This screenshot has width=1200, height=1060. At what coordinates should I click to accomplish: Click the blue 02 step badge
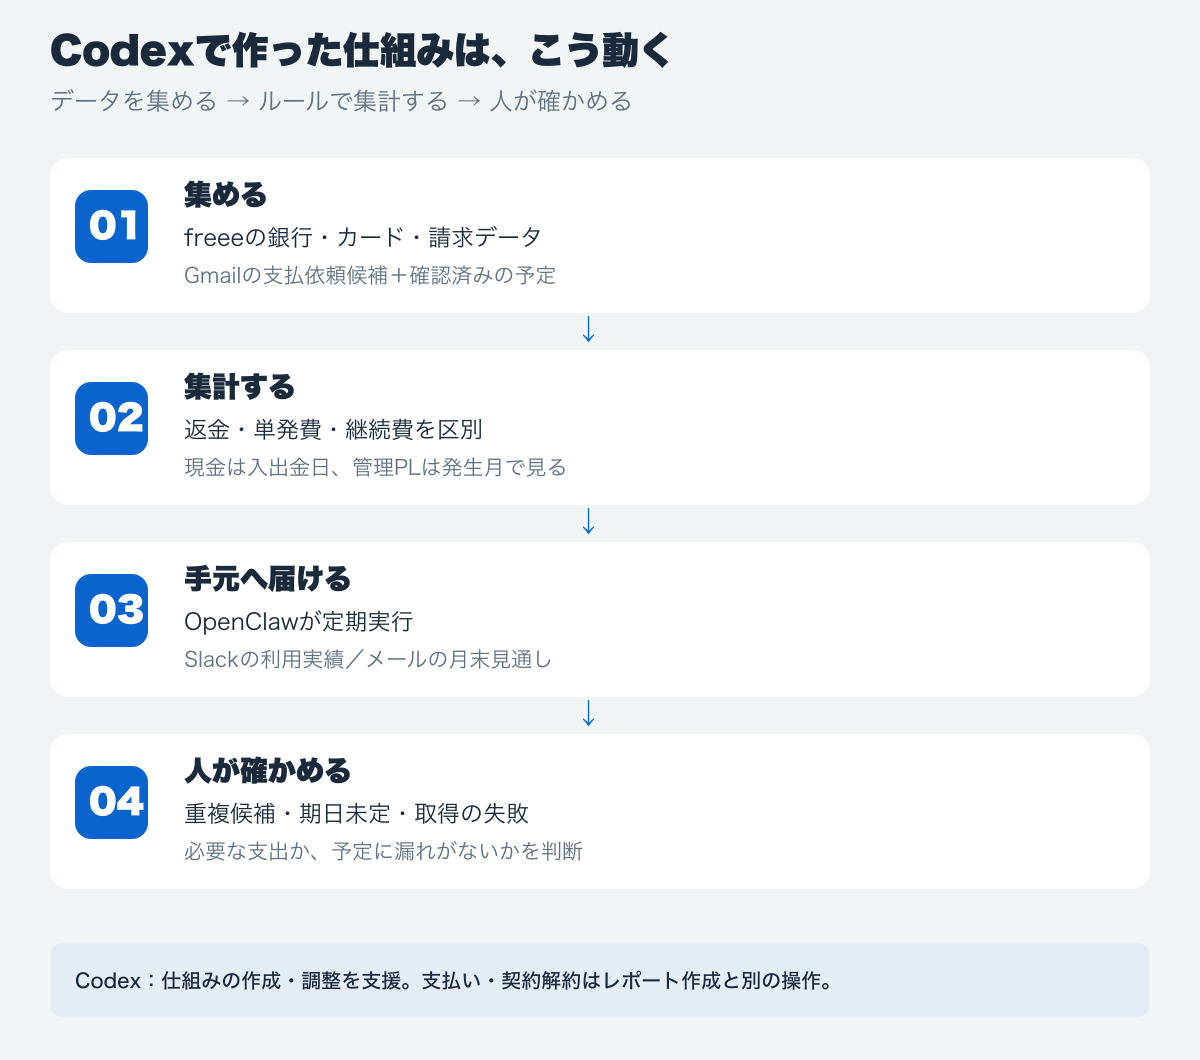(111, 418)
